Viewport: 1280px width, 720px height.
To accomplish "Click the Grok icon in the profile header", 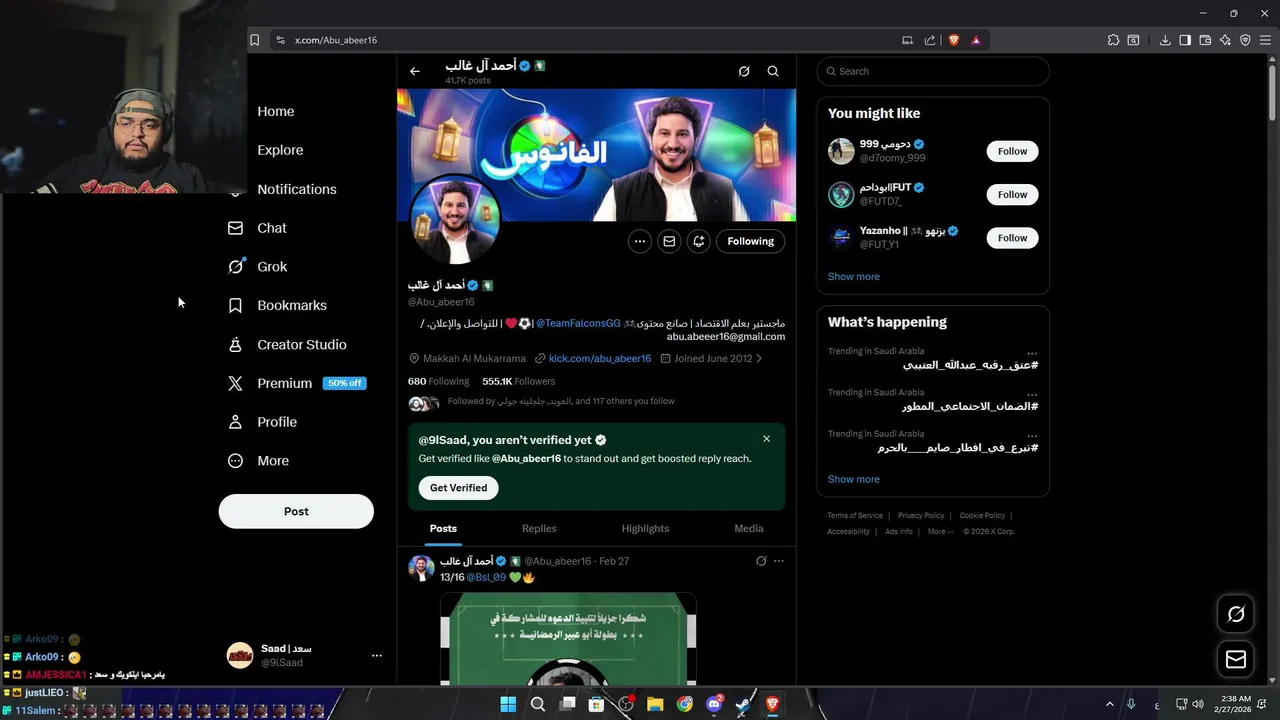I will tap(744, 71).
